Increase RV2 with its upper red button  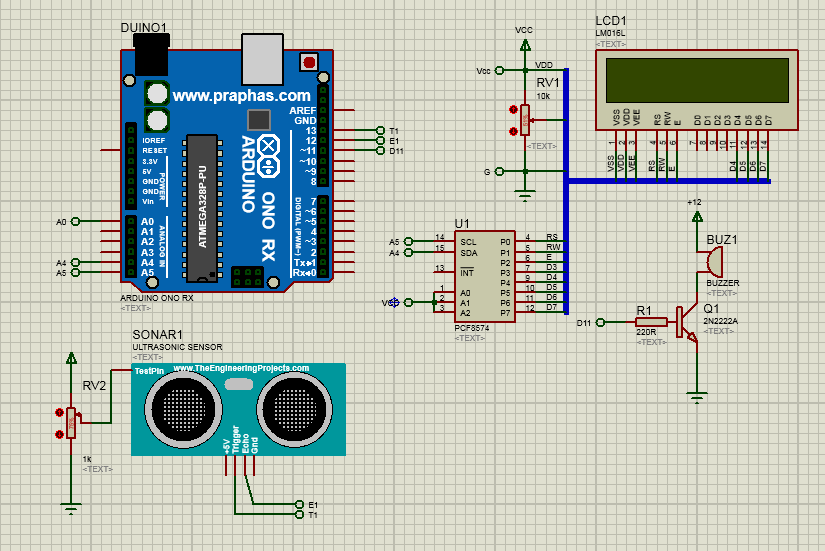click(x=59, y=413)
